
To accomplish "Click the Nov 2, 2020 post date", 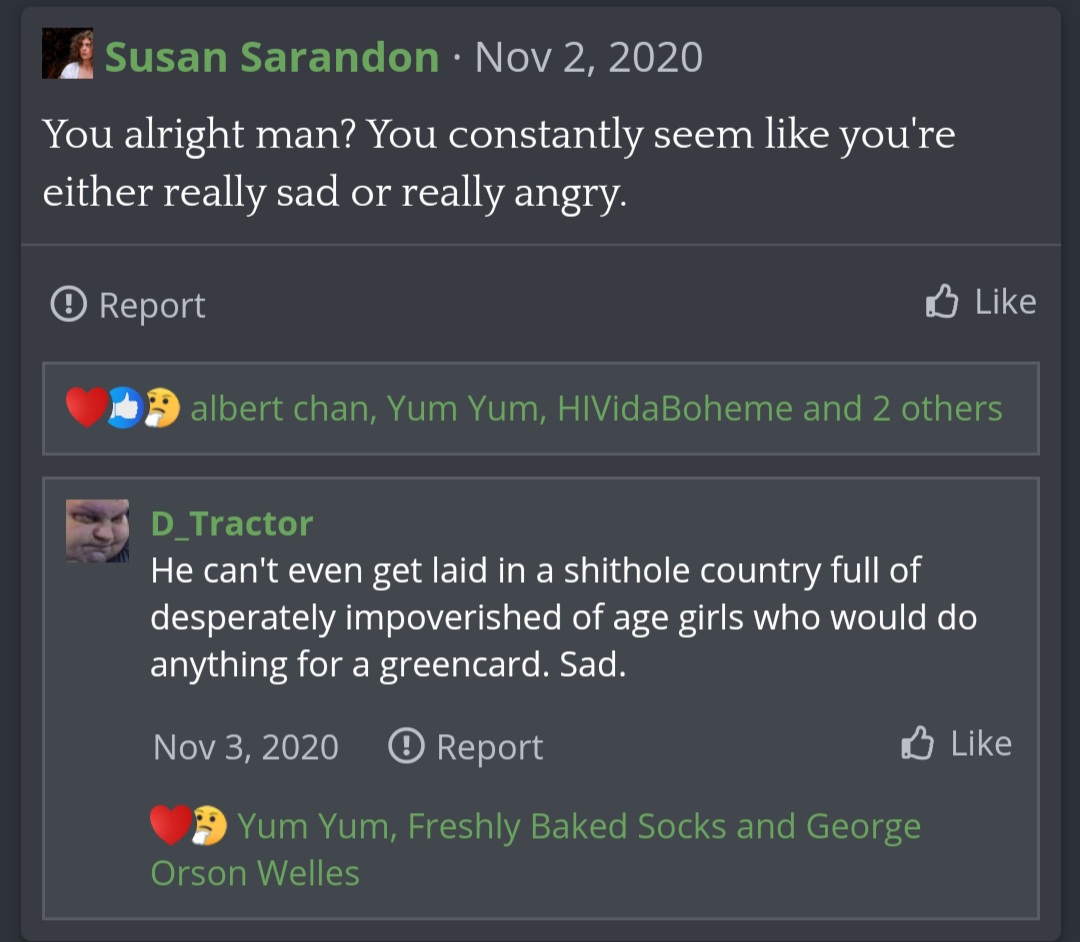I will click(x=589, y=57).
